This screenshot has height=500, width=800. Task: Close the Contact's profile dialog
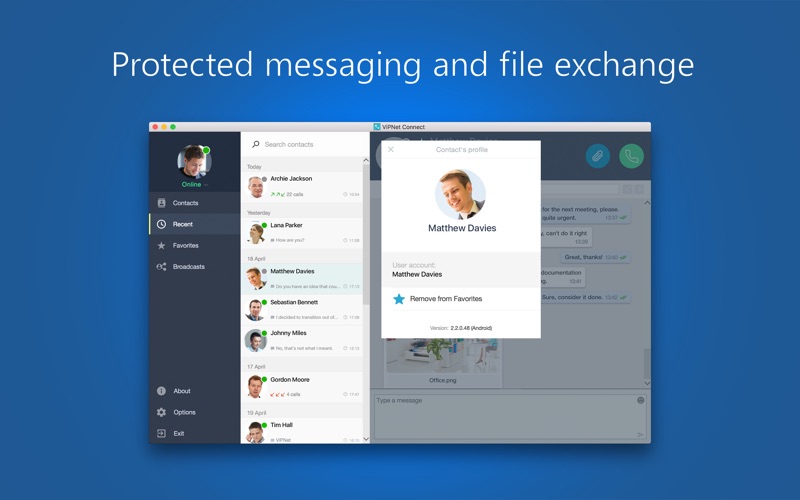(x=391, y=149)
